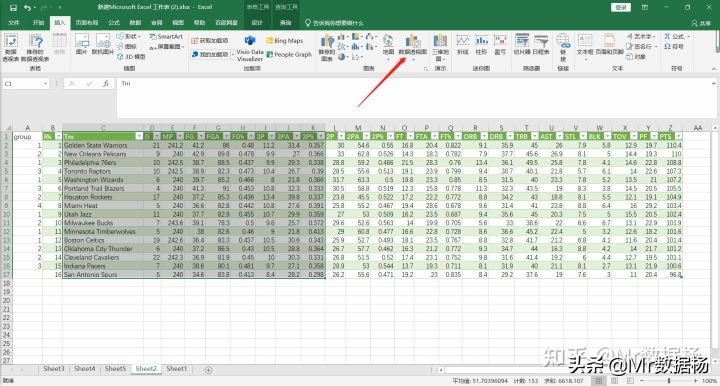Insert Online Pictures (联机图片)
720x386 pixels.
(103, 44)
